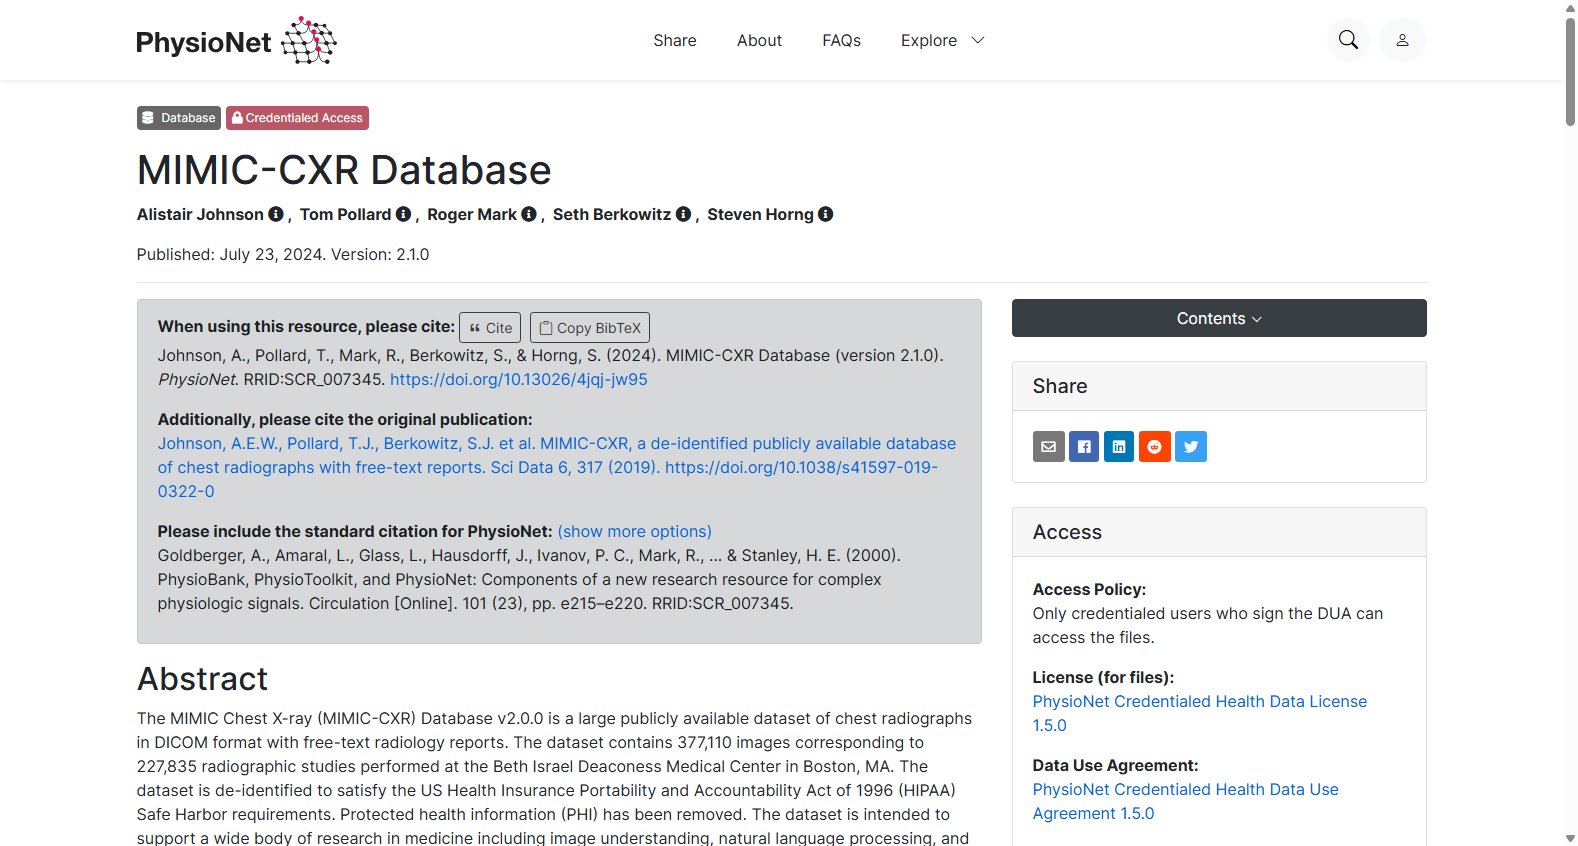The width and height of the screenshot is (1578, 846).
Task: Click the scrollbar down arrow
Action: 1570,838
